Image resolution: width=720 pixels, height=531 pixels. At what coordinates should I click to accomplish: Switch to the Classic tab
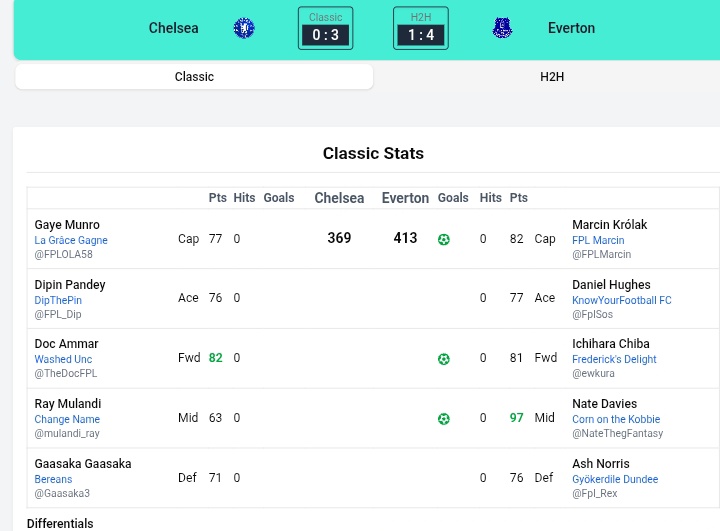click(x=194, y=76)
